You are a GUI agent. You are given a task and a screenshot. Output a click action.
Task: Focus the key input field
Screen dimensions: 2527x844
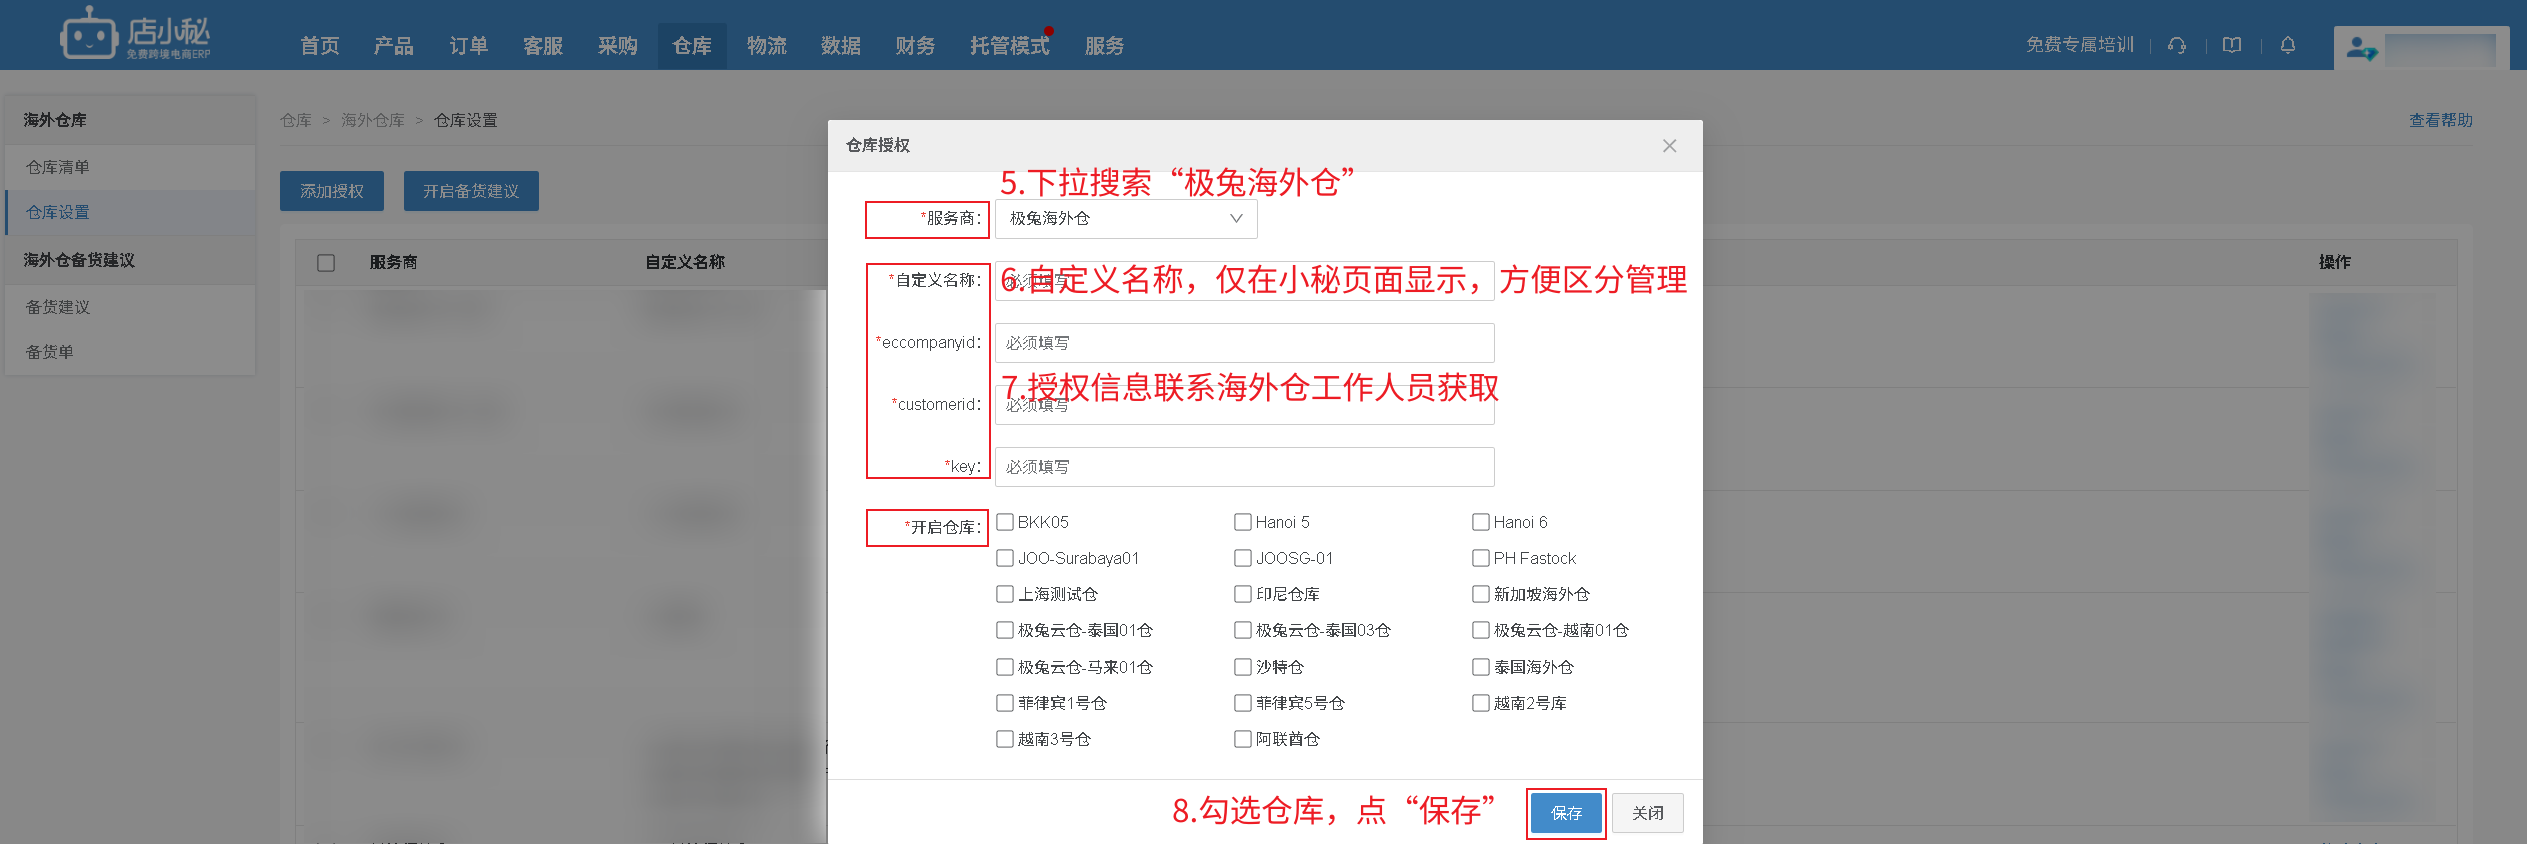pyautogui.click(x=1244, y=467)
